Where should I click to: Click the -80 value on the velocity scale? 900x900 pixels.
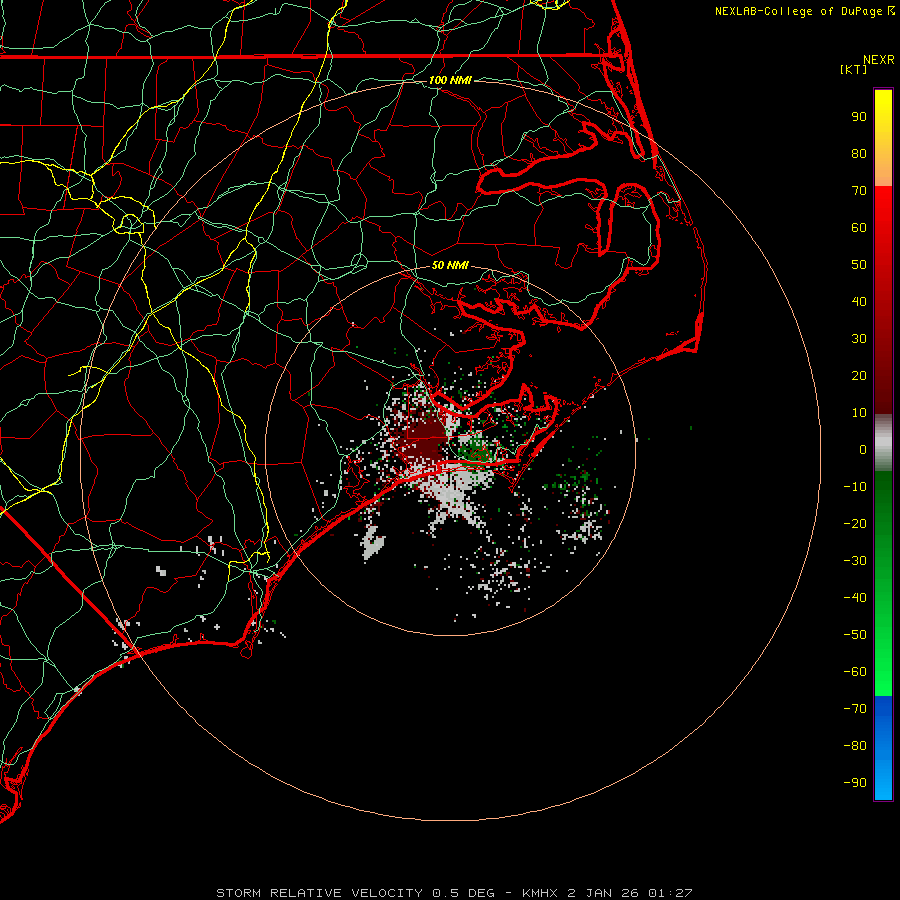pyautogui.click(x=855, y=746)
